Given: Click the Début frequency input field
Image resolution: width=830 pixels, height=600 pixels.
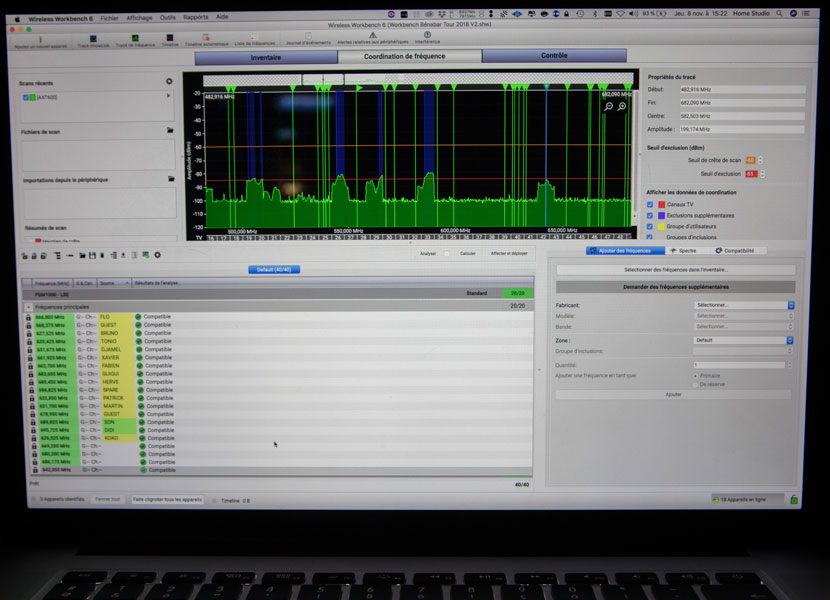Looking at the screenshot, I should coord(742,89).
